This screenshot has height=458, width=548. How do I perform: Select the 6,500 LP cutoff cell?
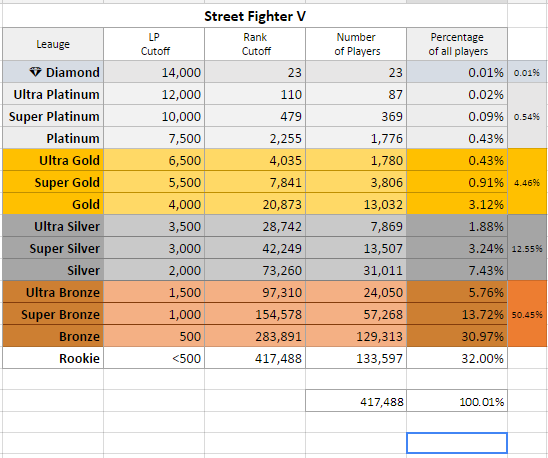154,160
